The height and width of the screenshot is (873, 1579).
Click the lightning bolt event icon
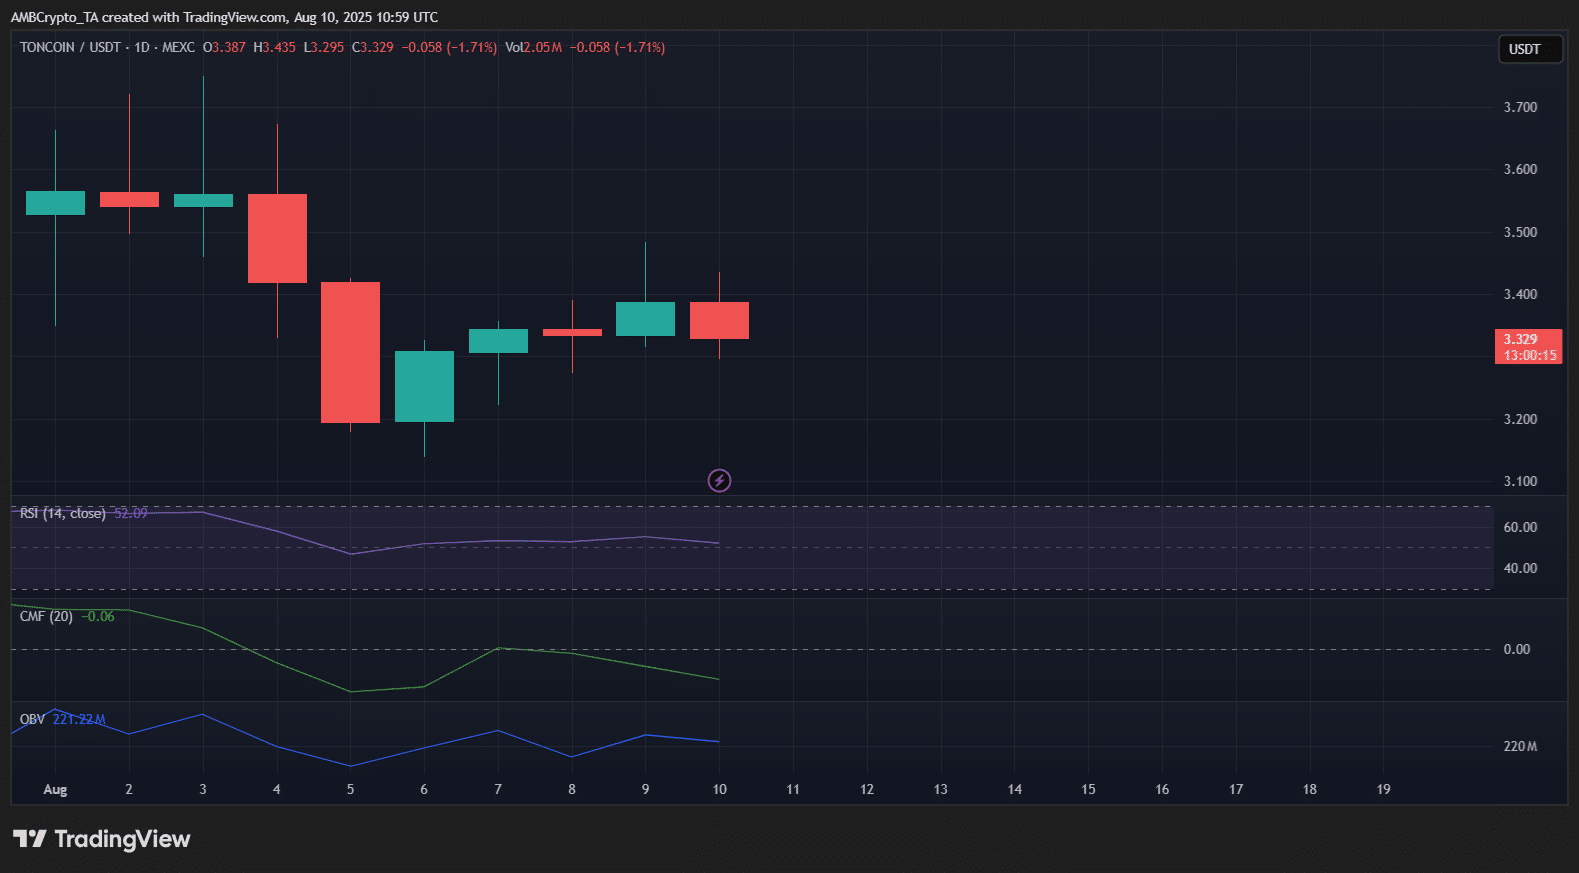[x=719, y=481]
